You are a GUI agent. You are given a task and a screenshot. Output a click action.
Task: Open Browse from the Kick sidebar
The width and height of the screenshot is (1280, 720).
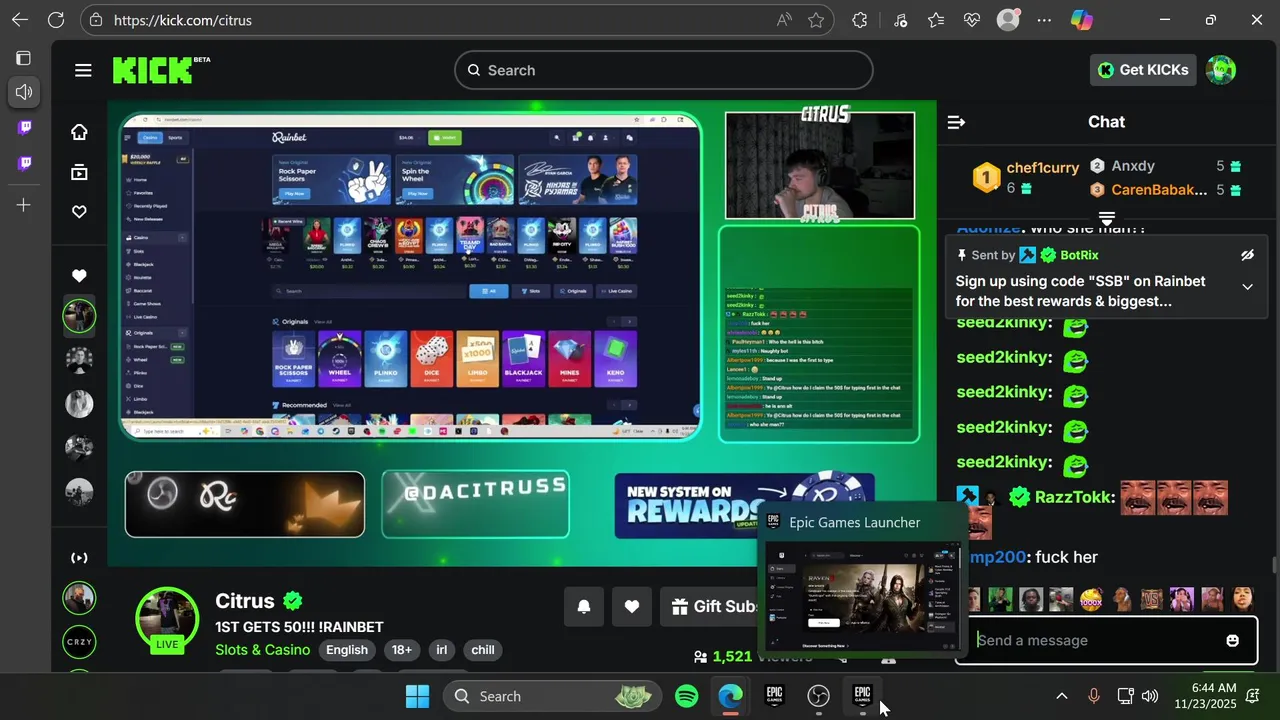click(x=79, y=172)
